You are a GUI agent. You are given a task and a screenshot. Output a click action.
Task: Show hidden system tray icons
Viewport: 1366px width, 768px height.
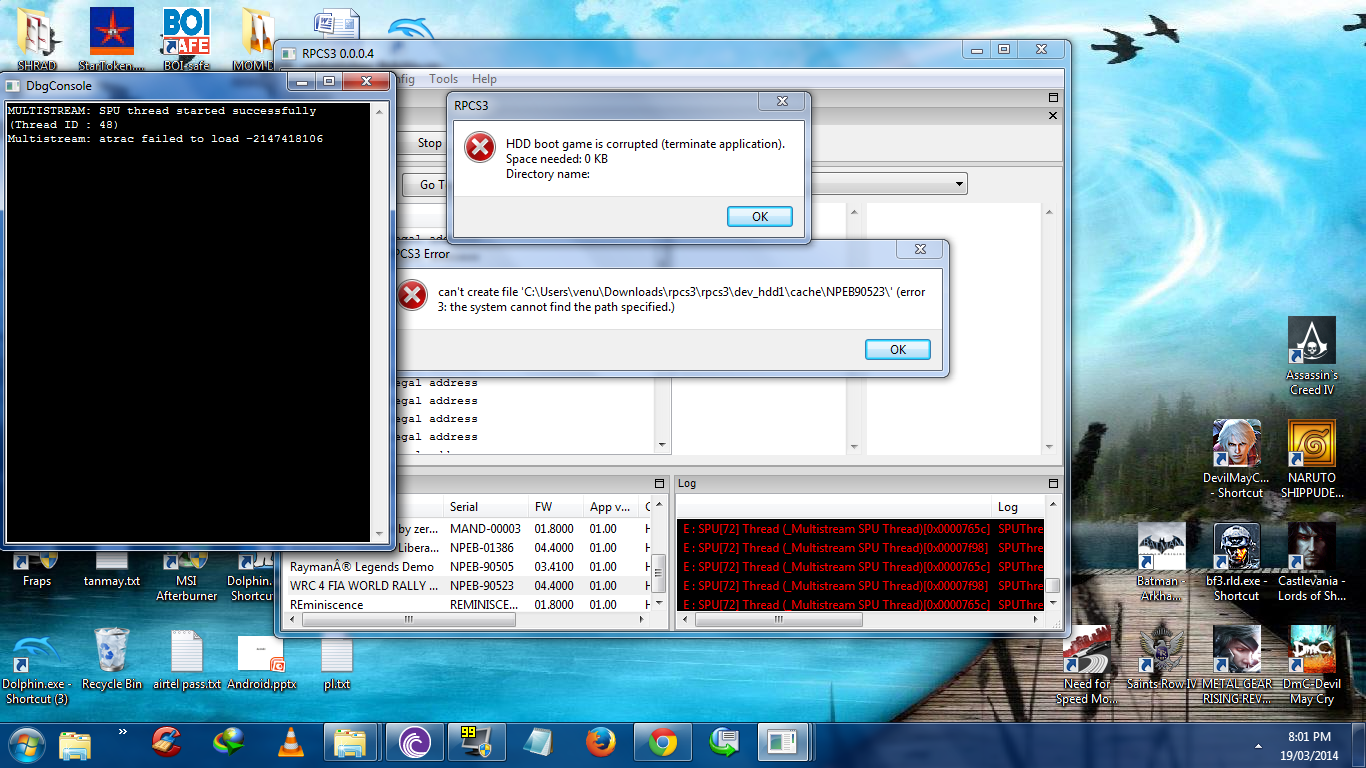point(1258,746)
